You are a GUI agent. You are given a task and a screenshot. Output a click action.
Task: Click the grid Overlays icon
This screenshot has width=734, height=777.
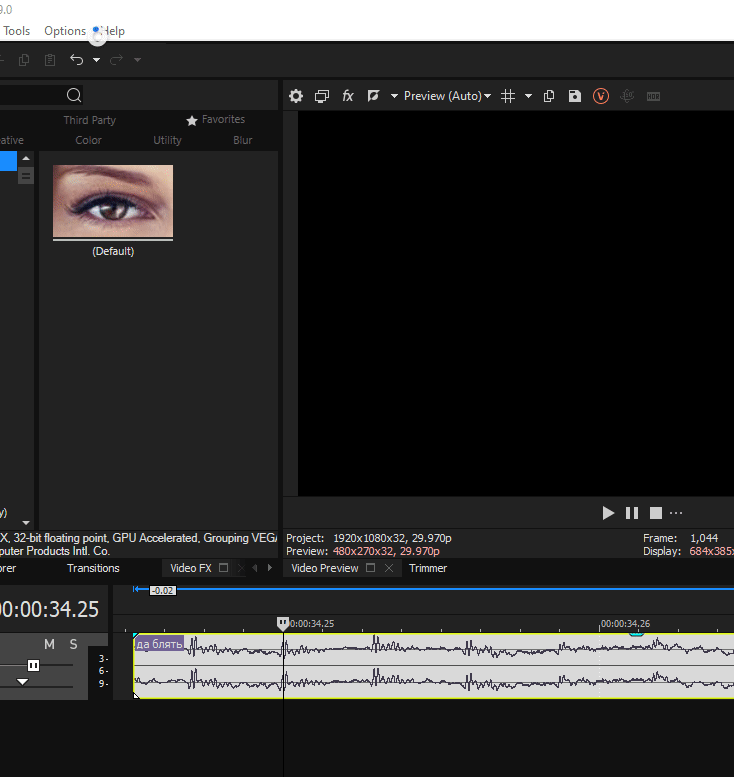pos(508,96)
